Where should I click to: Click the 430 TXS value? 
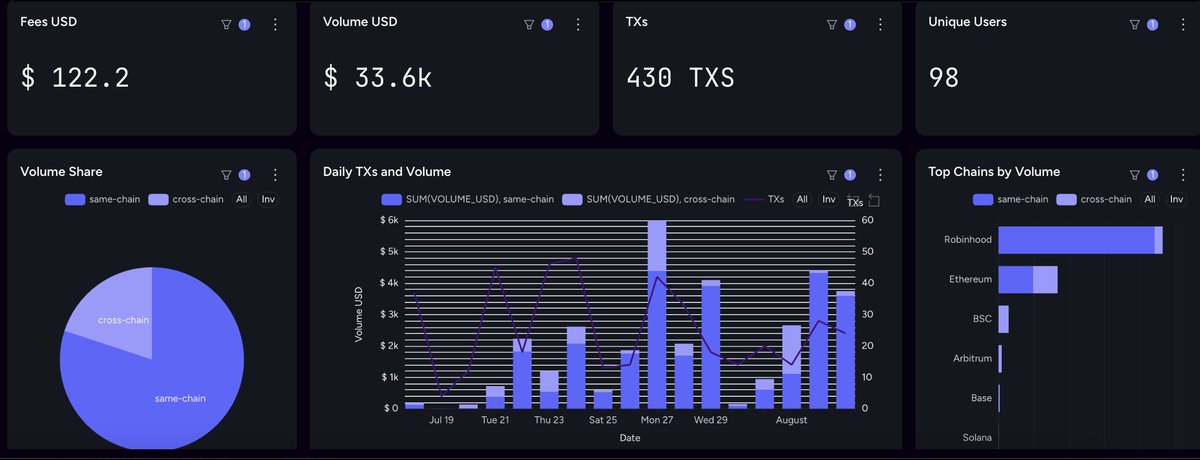click(x=680, y=77)
